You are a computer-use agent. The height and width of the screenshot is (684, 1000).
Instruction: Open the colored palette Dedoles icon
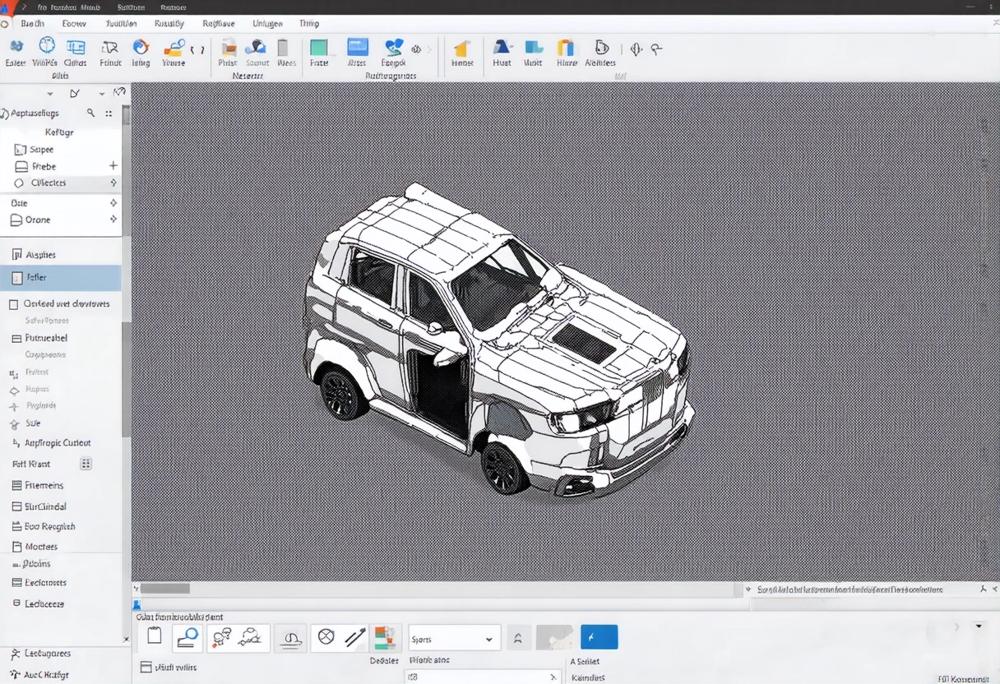click(x=383, y=637)
